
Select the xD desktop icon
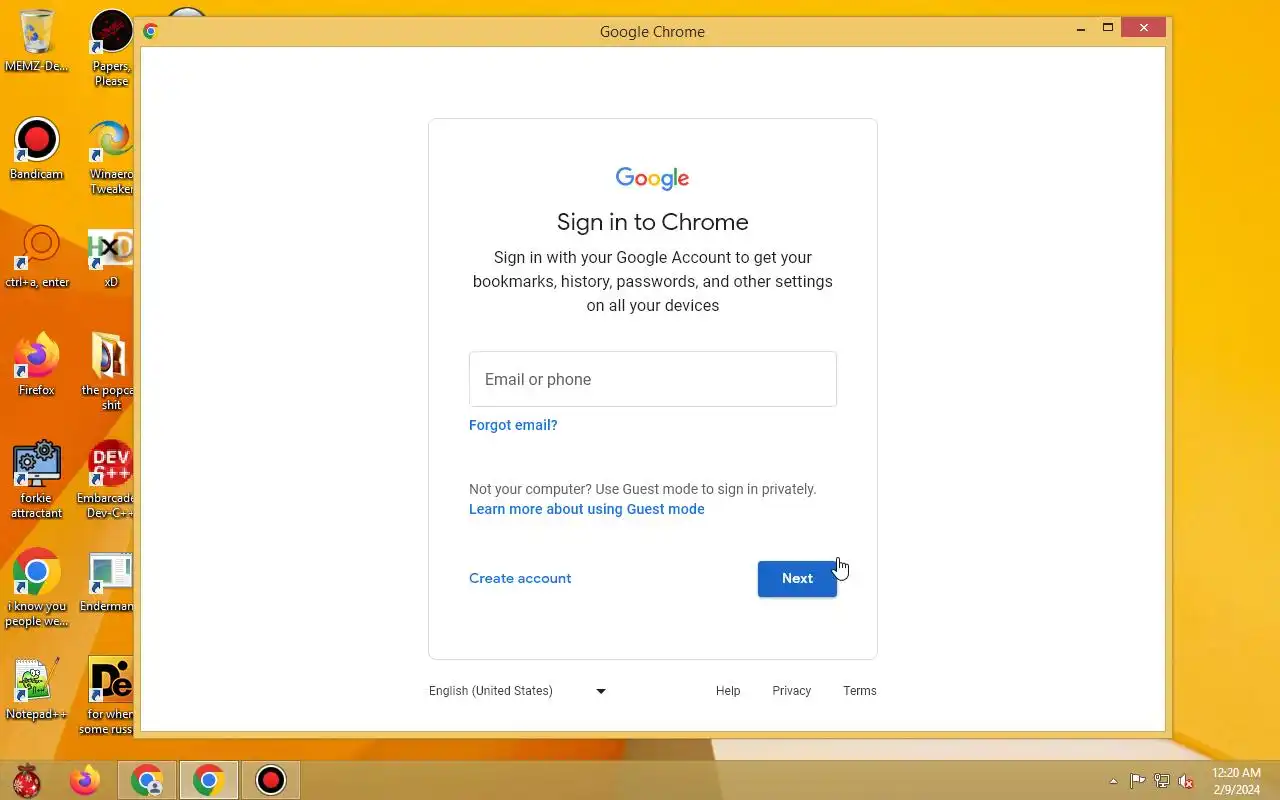[x=111, y=257]
